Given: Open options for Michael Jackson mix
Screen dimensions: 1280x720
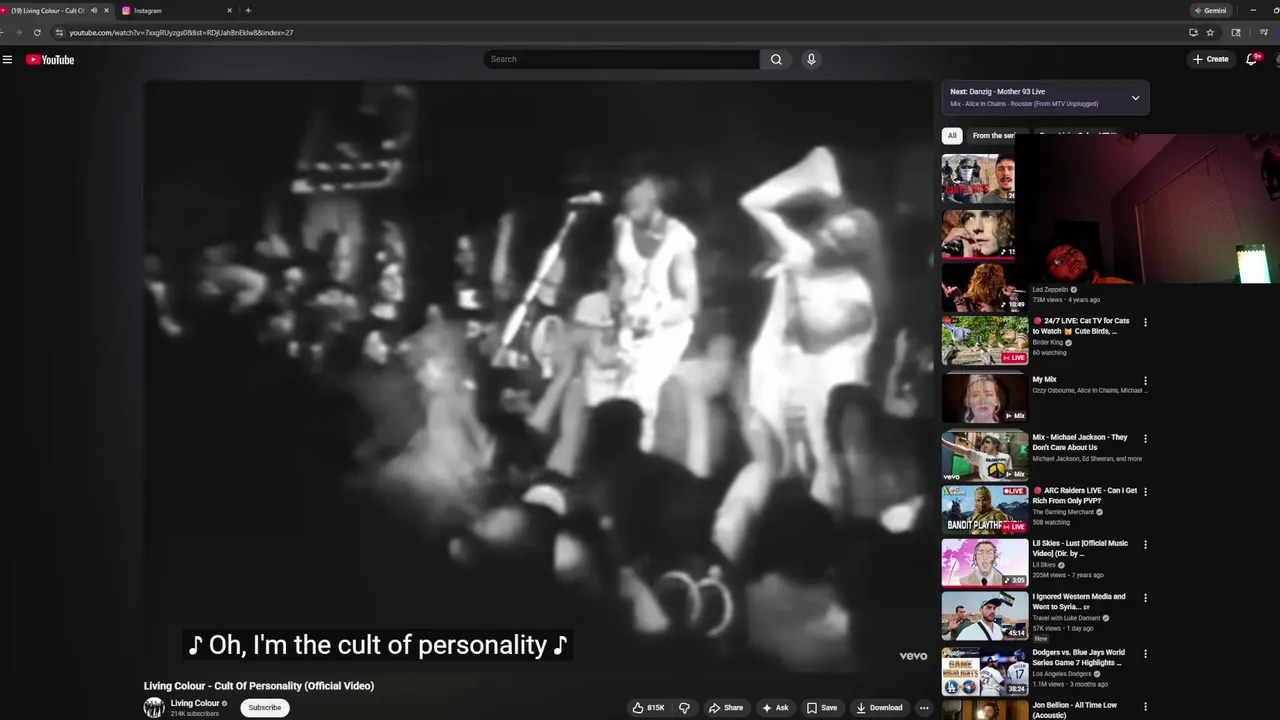Looking at the screenshot, I should pos(1145,438).
